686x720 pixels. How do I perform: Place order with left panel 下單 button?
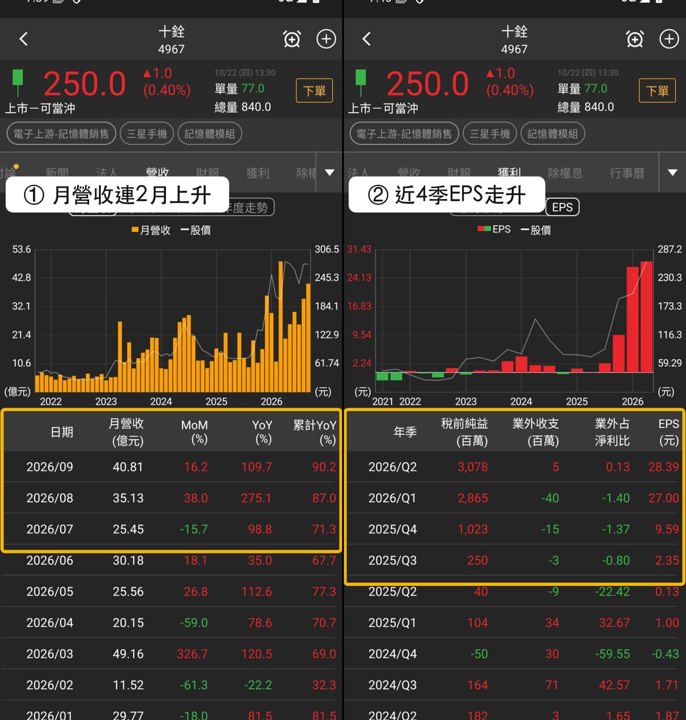coord(315,90)
